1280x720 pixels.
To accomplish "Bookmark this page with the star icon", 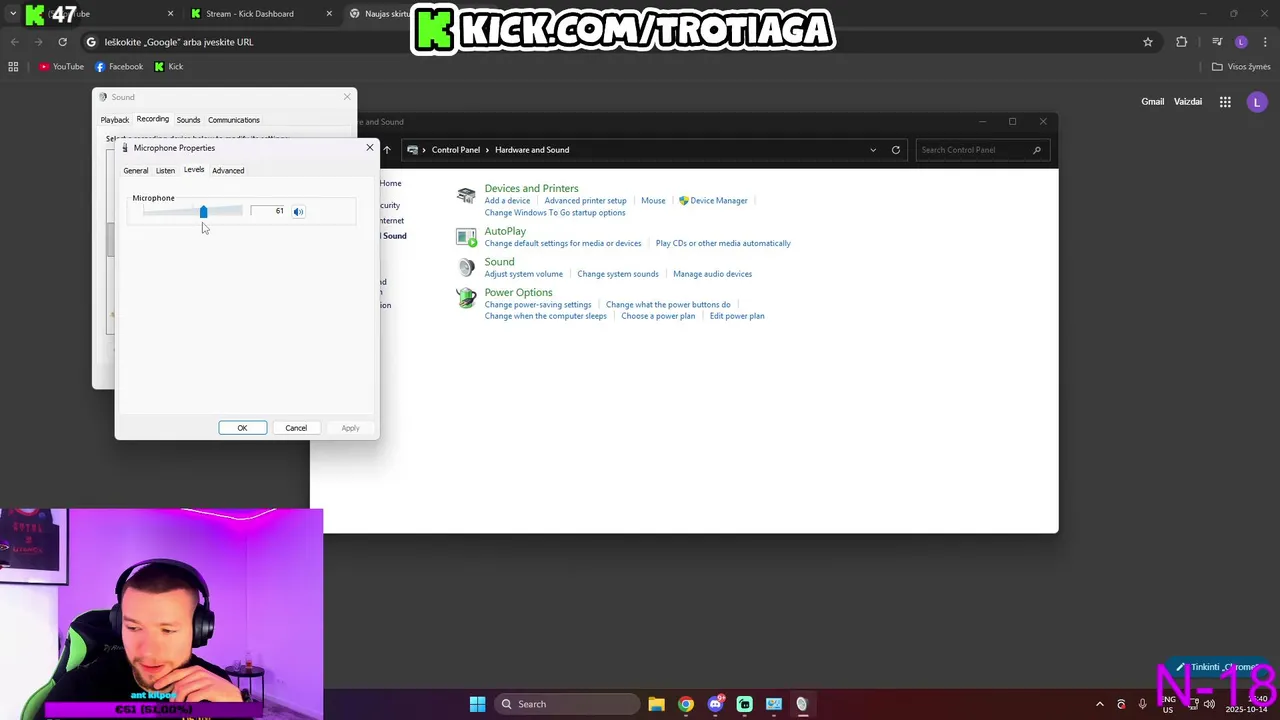I will 1148,42.
